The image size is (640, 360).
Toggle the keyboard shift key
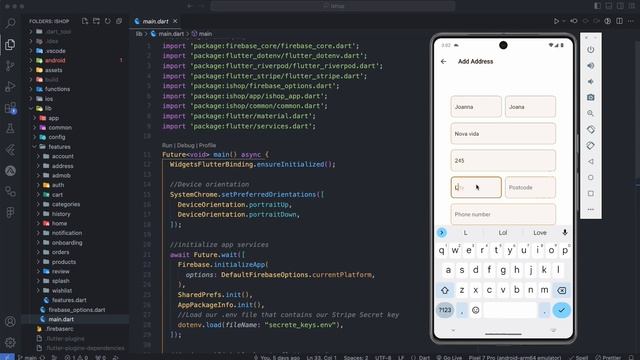tap(445, 290)
